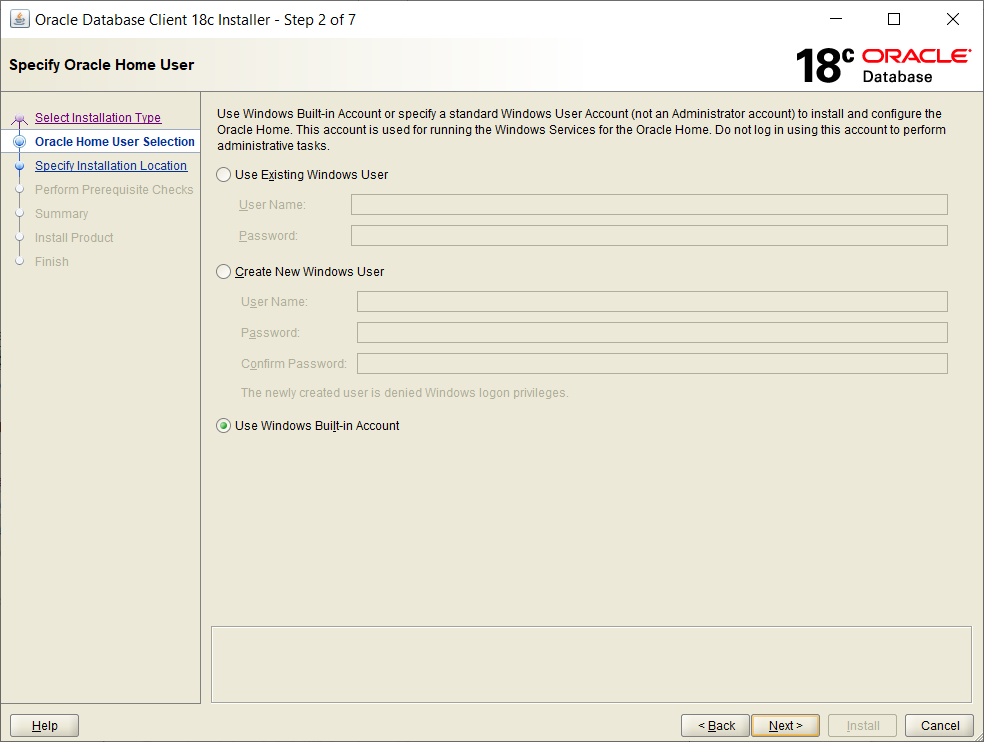Click new user Password field
The image size is (984, 742).
pos(652,333)
